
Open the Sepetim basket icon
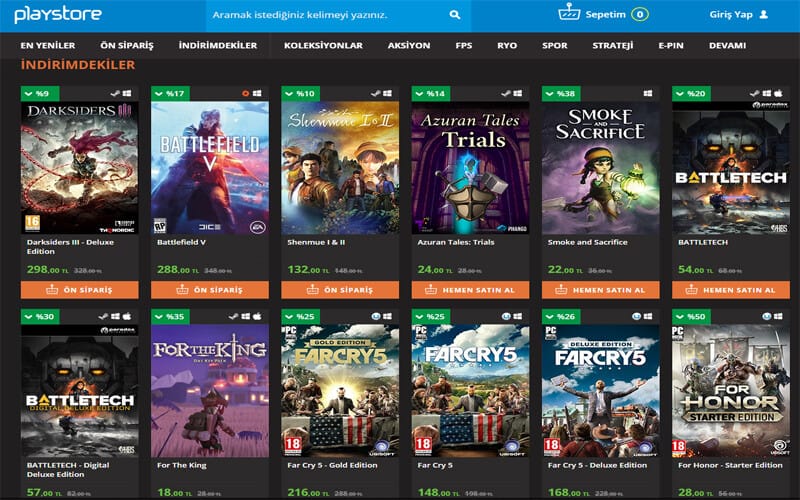tap(569, 12)
